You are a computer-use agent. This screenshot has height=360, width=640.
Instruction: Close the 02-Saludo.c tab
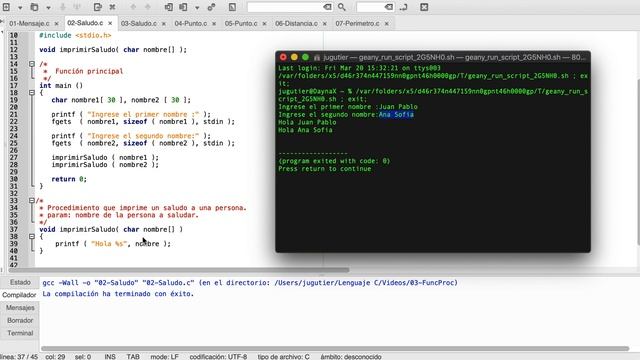110,23
